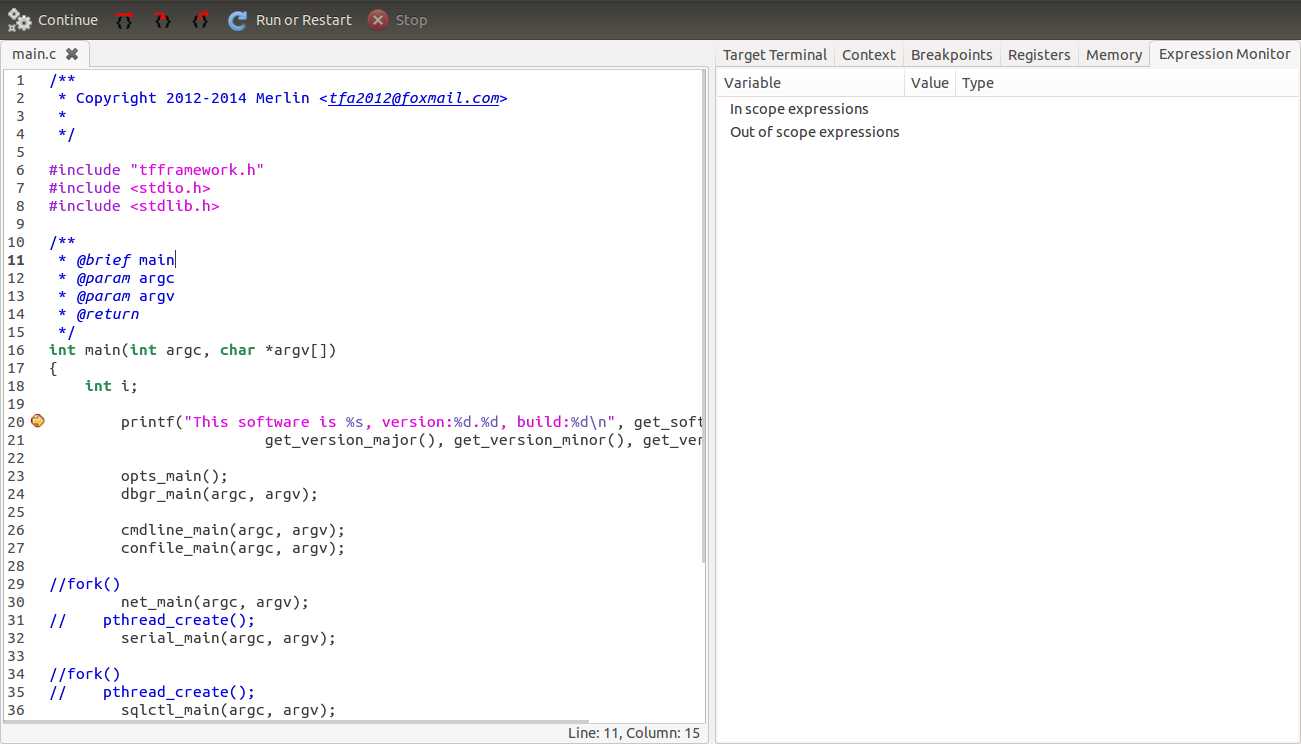Viewport: 1301px width, 744px height.
Task: Show the Memory tab
Action: (1114, 55)
